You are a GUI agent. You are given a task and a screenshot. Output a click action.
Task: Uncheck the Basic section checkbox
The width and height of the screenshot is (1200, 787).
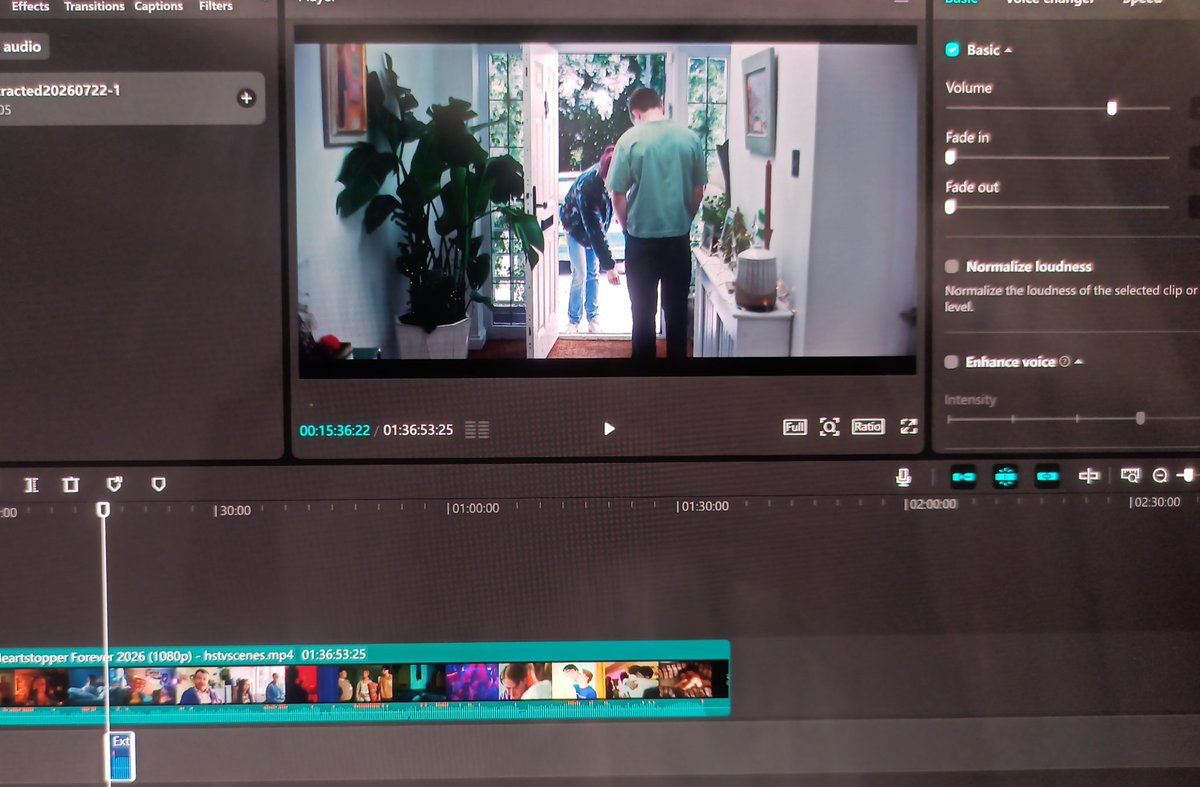tap(952, 49)
